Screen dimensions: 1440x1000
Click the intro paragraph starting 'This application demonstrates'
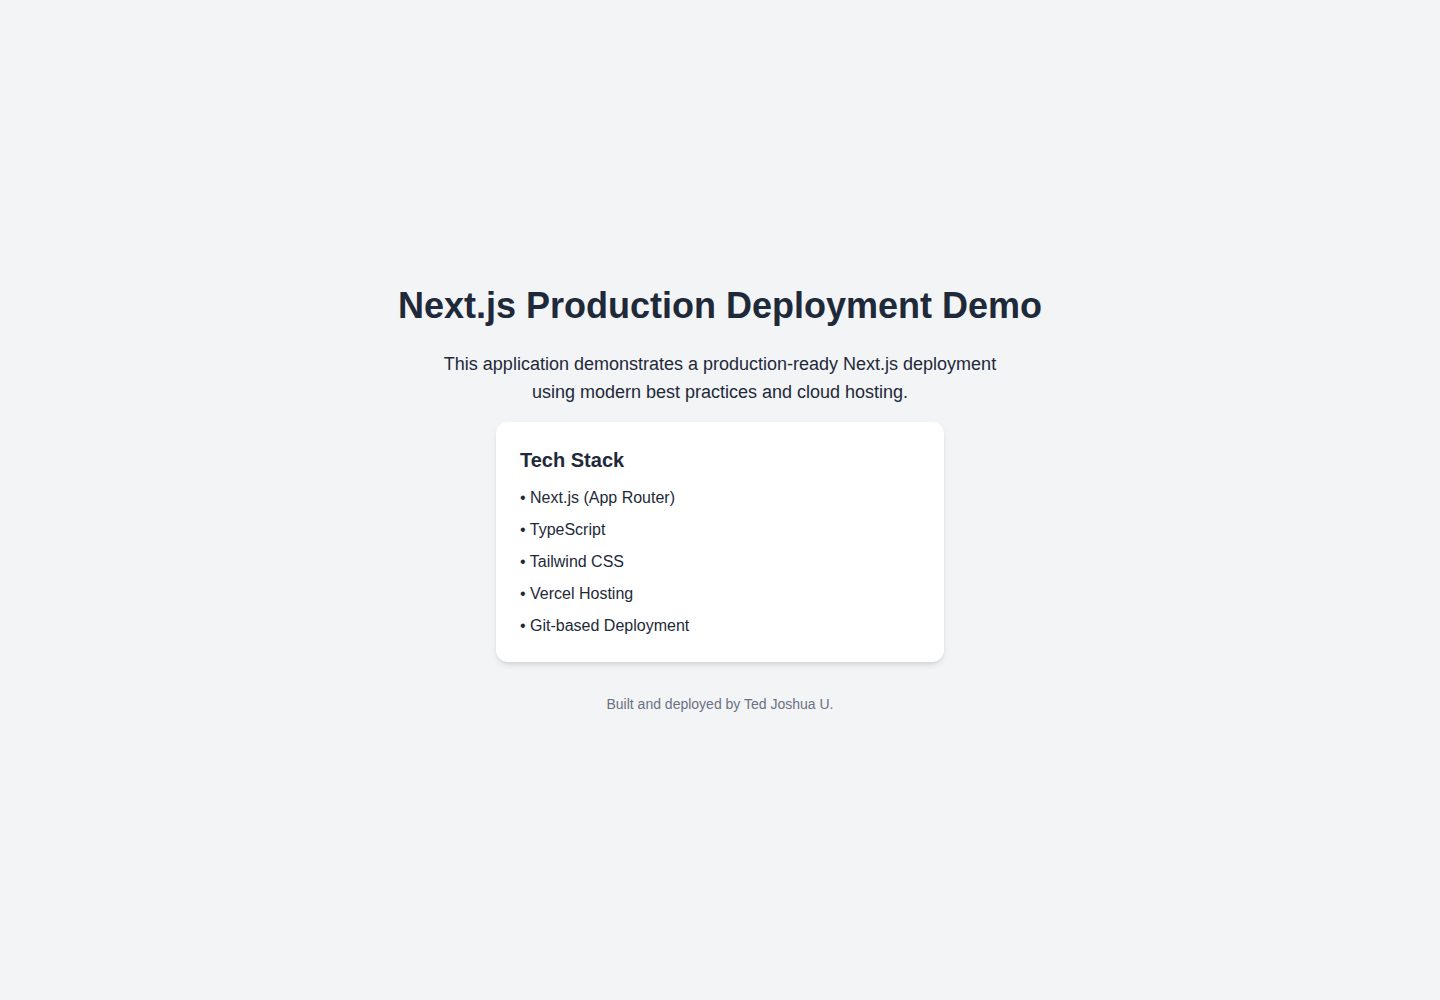720,378
